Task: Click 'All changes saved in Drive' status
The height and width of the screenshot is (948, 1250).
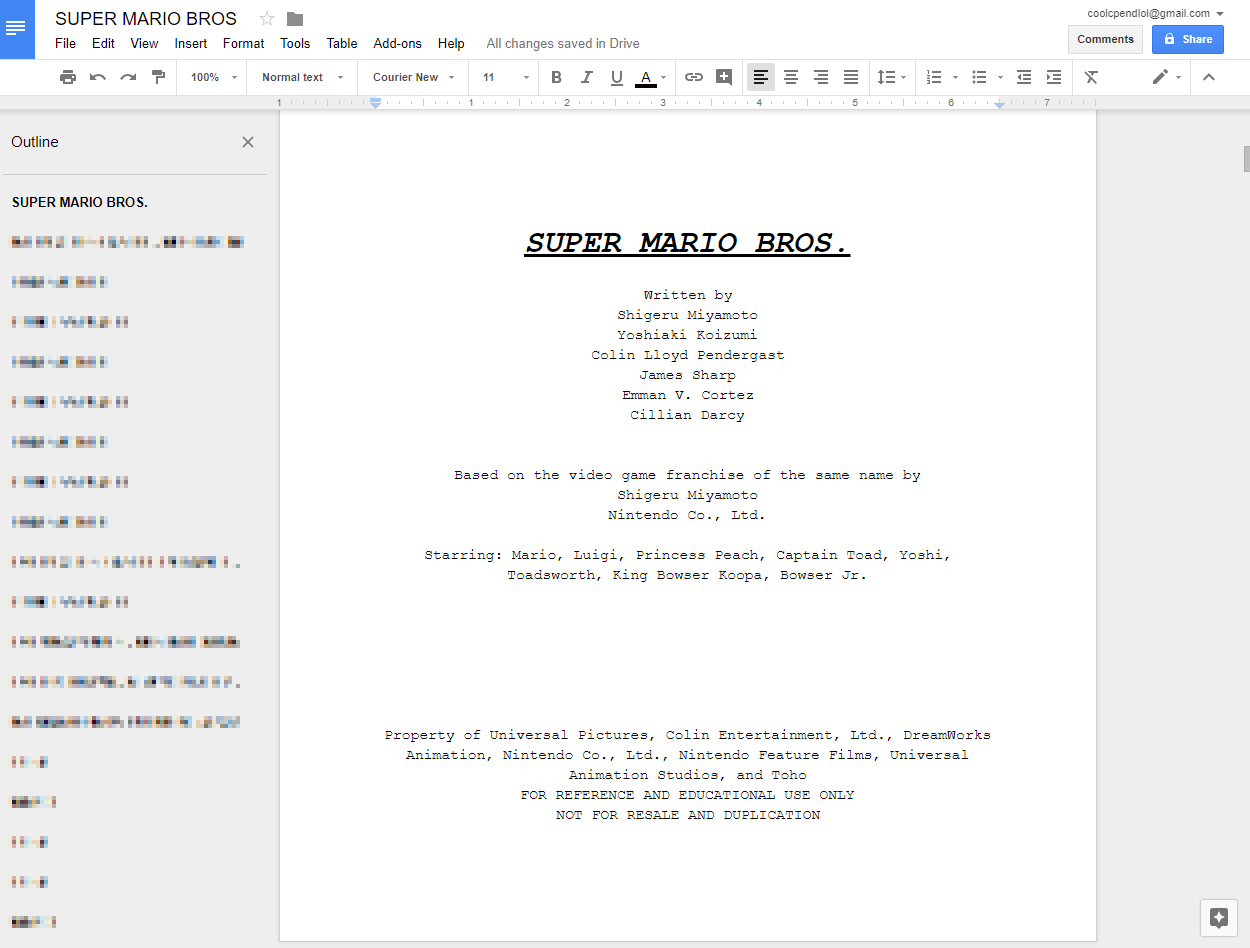Action: [563, 43]
